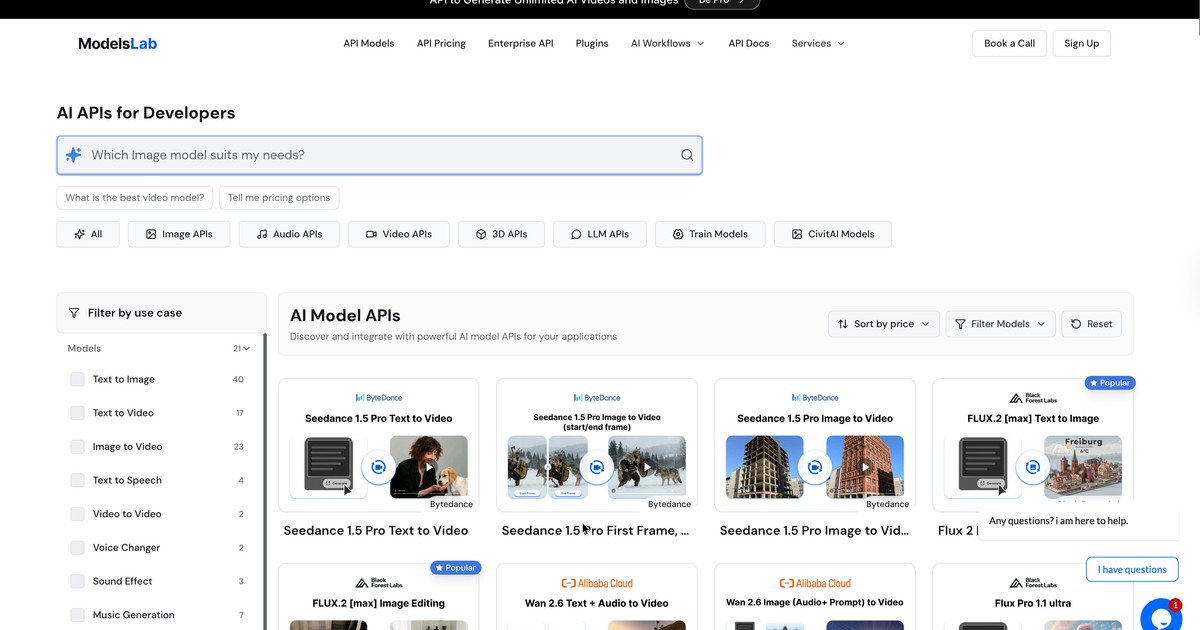1200x630 pixels.
Task: Click the funnel icon beside Filter by use case
Action: pyautogui.click(x=74, y=313)
